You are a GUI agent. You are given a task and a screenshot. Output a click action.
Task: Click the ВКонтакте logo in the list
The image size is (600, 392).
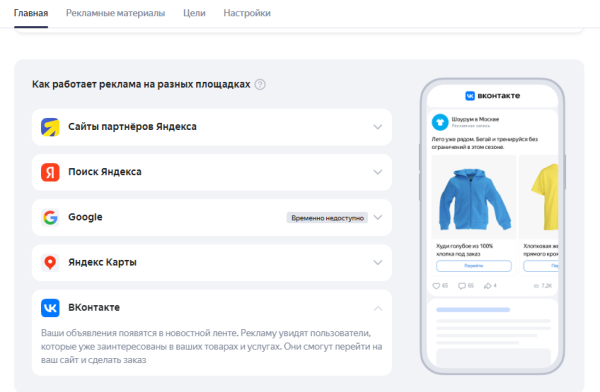click(x=50, y=308)
